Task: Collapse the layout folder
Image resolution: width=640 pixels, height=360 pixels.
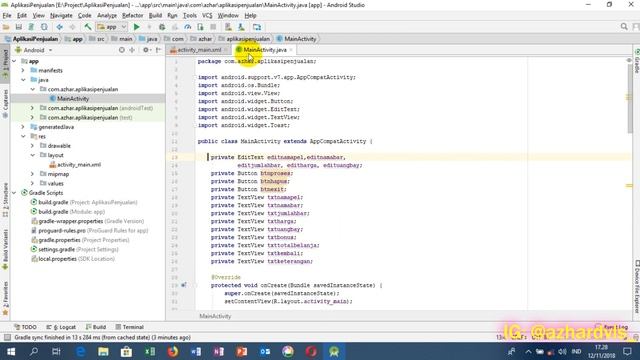Action: point(33,155)
